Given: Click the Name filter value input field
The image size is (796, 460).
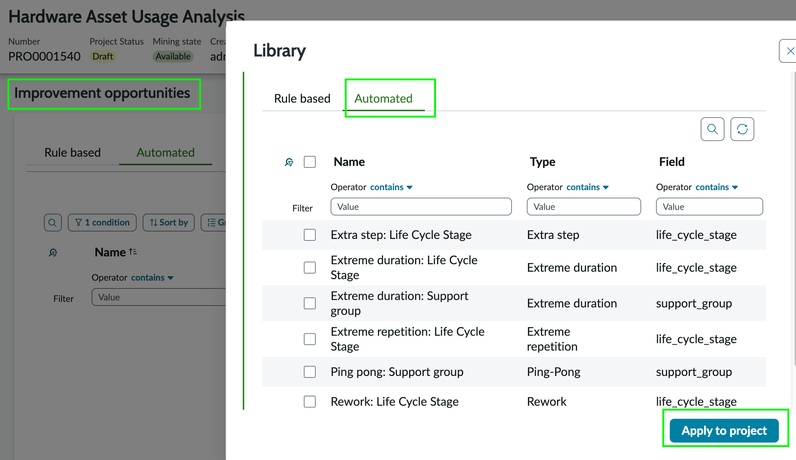Looking at the screenshot, I should click(421, 207).
